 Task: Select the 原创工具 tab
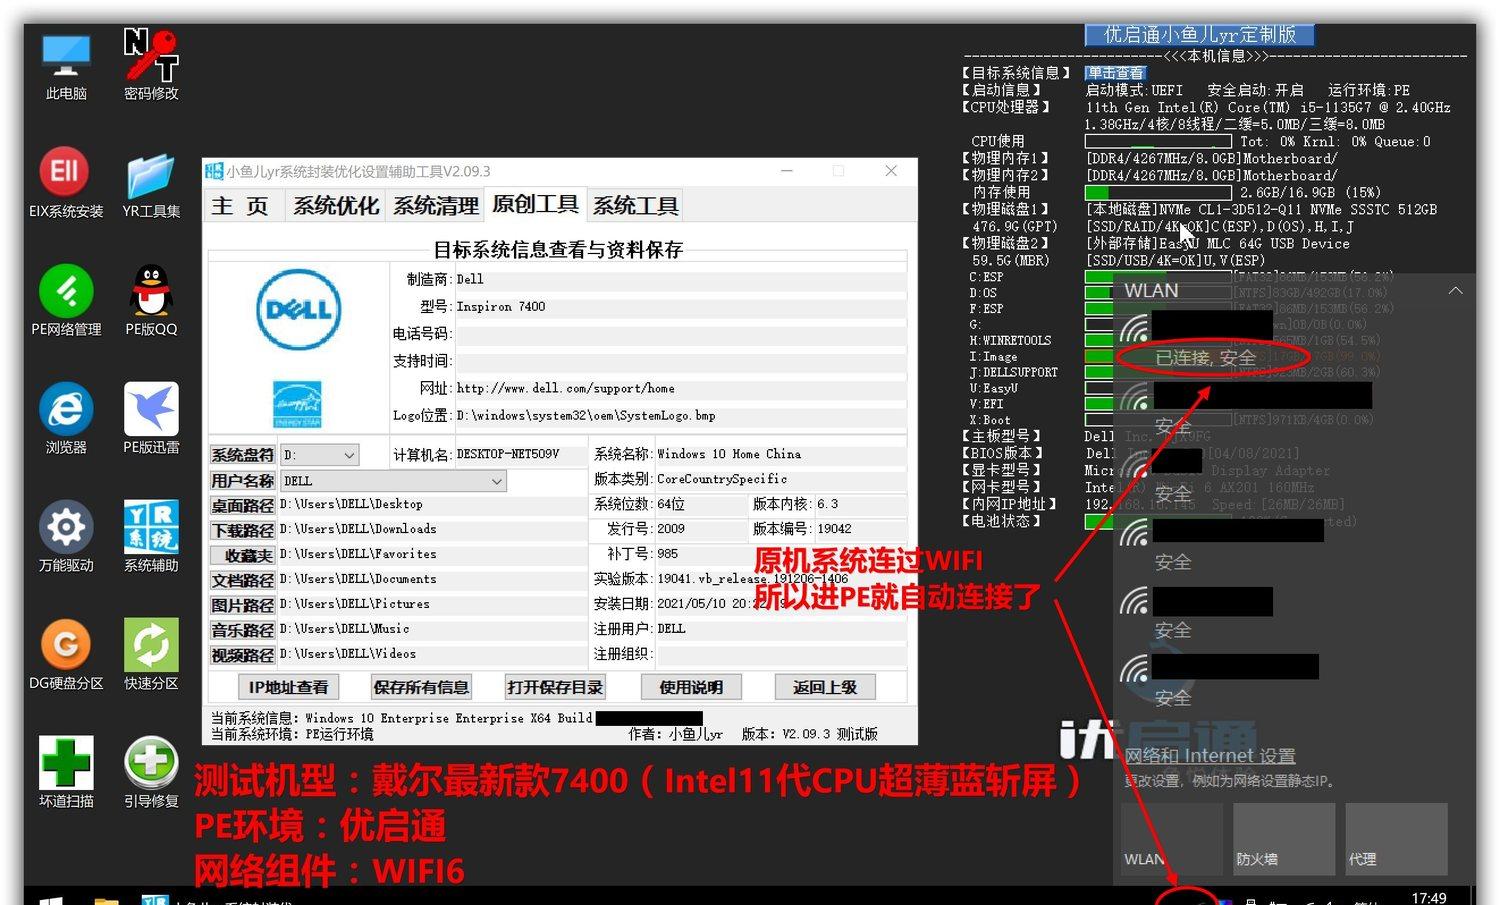535,204
